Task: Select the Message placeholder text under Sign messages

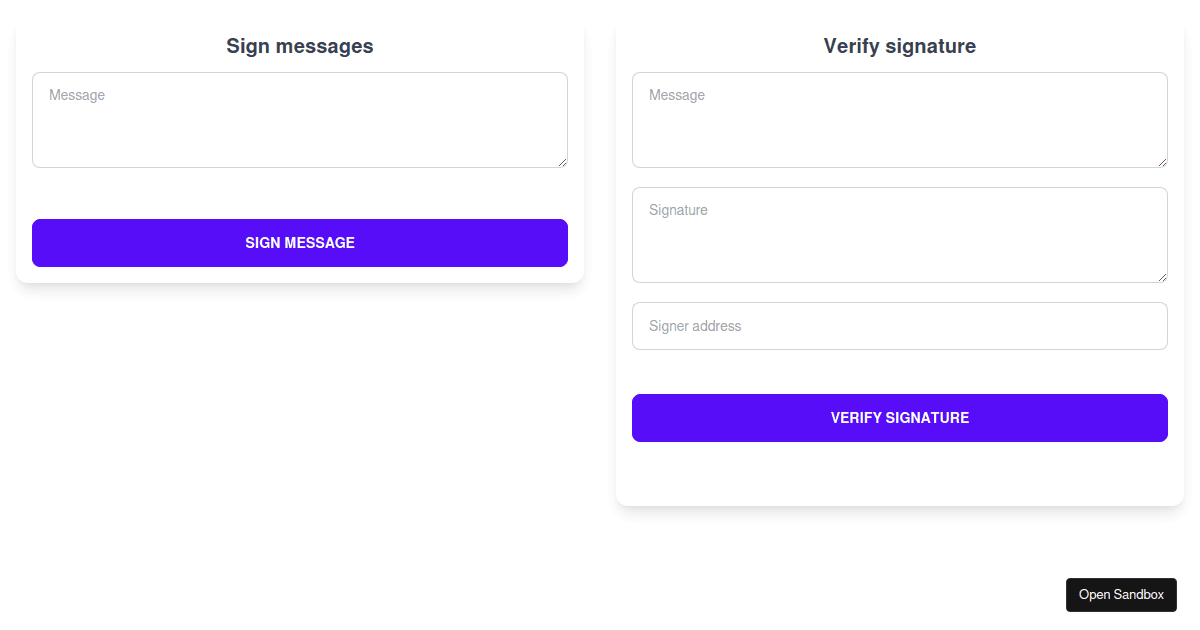Action: click(76, 95)
